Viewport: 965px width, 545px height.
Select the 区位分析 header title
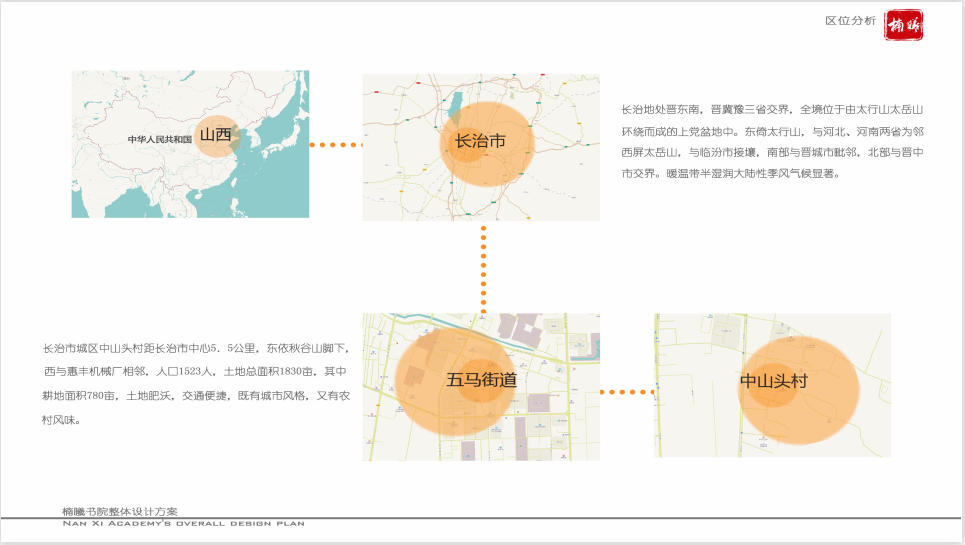(850, 21)
